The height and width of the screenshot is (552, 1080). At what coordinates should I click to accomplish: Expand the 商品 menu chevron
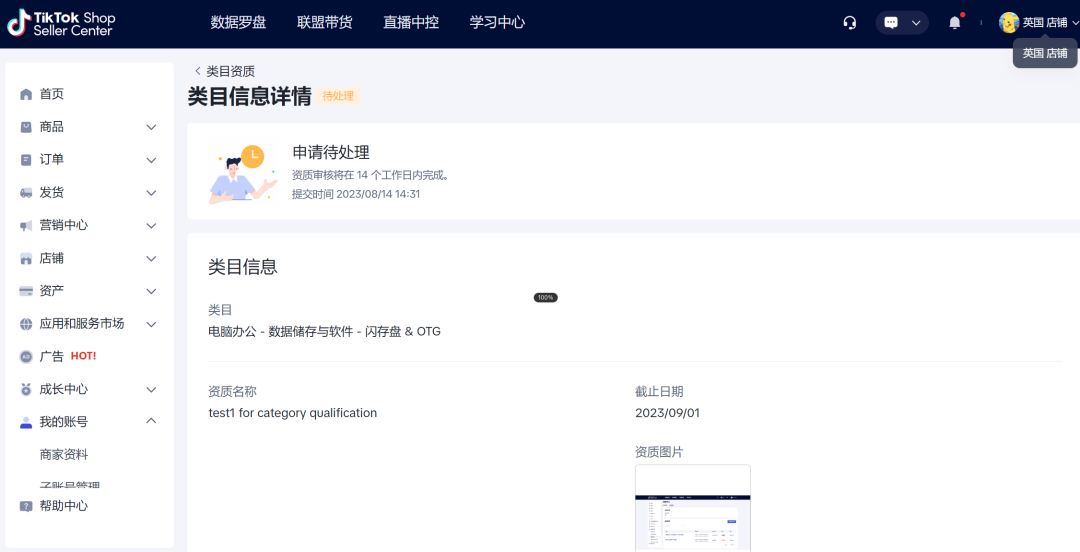[x=152, y=127]
